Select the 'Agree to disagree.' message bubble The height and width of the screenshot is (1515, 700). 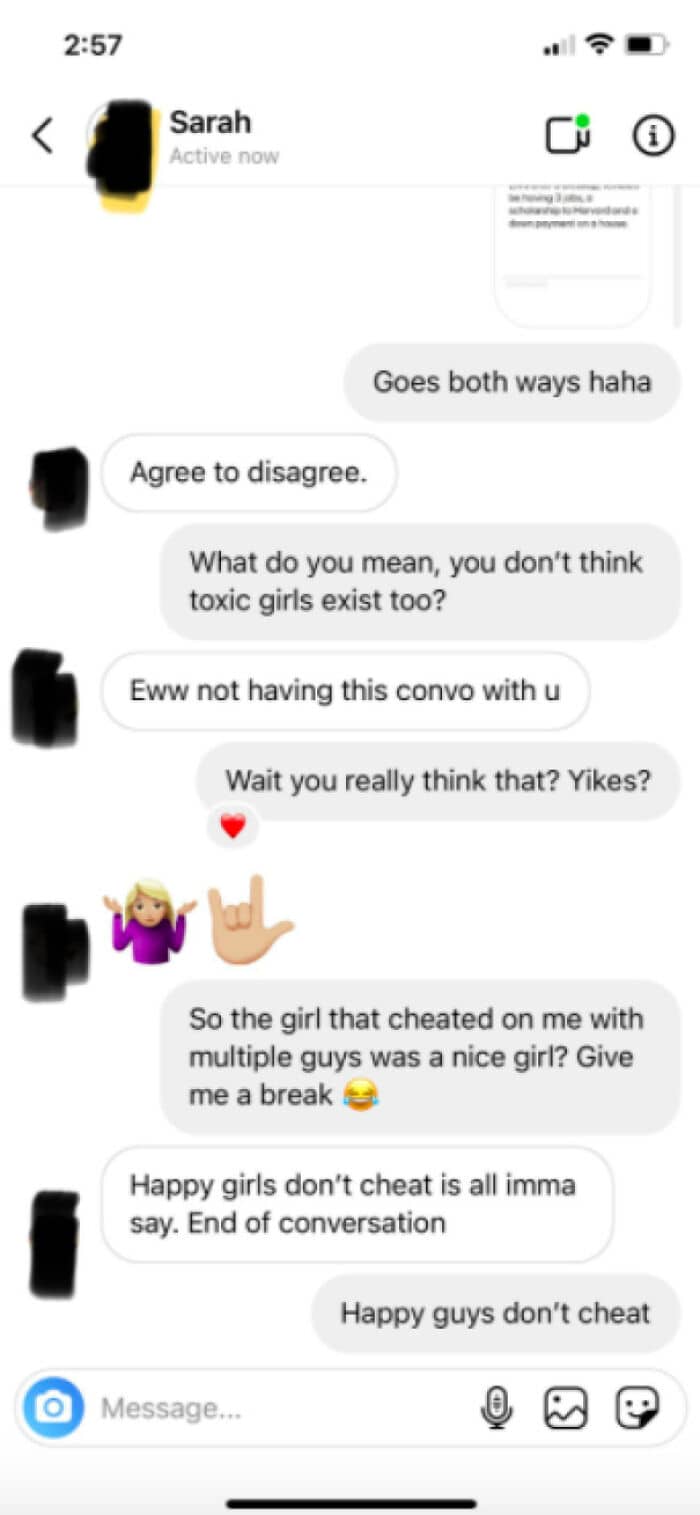[249, 472]
